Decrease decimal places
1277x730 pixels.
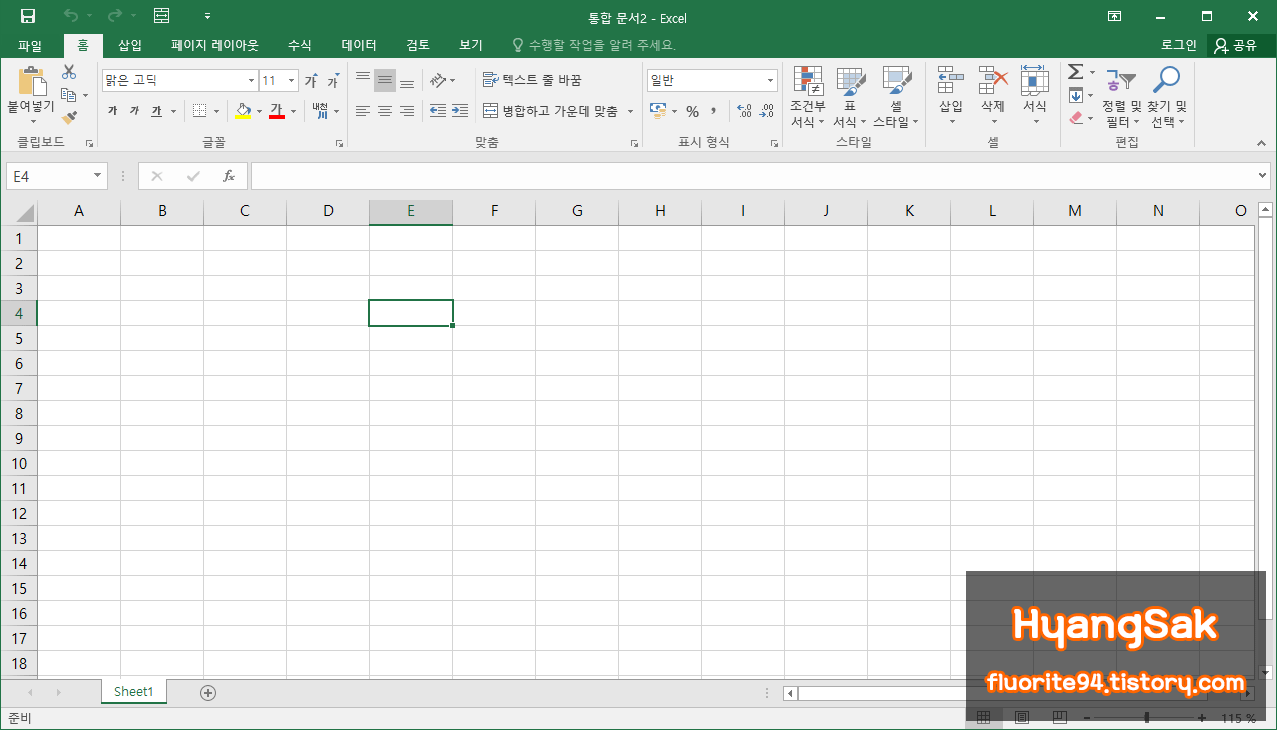(767, 111)
